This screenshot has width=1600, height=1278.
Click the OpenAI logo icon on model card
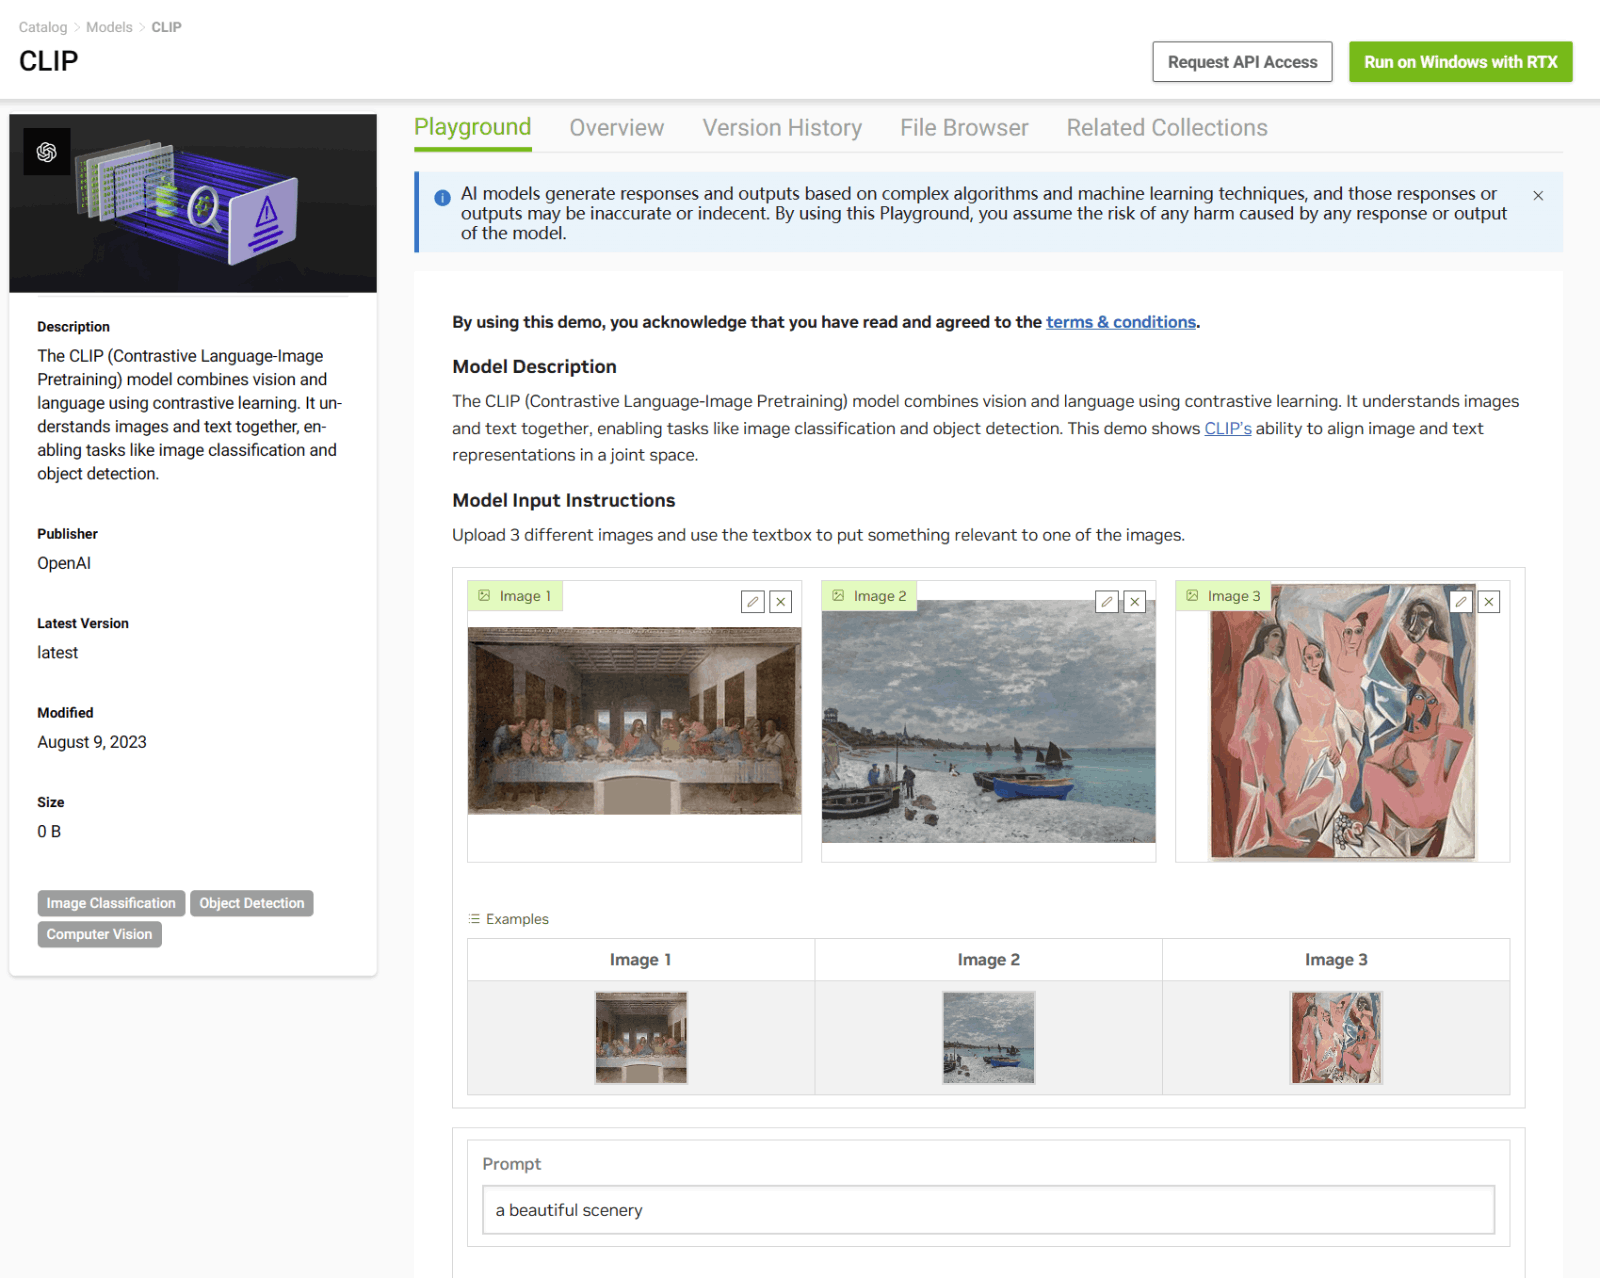pos(46,152)
